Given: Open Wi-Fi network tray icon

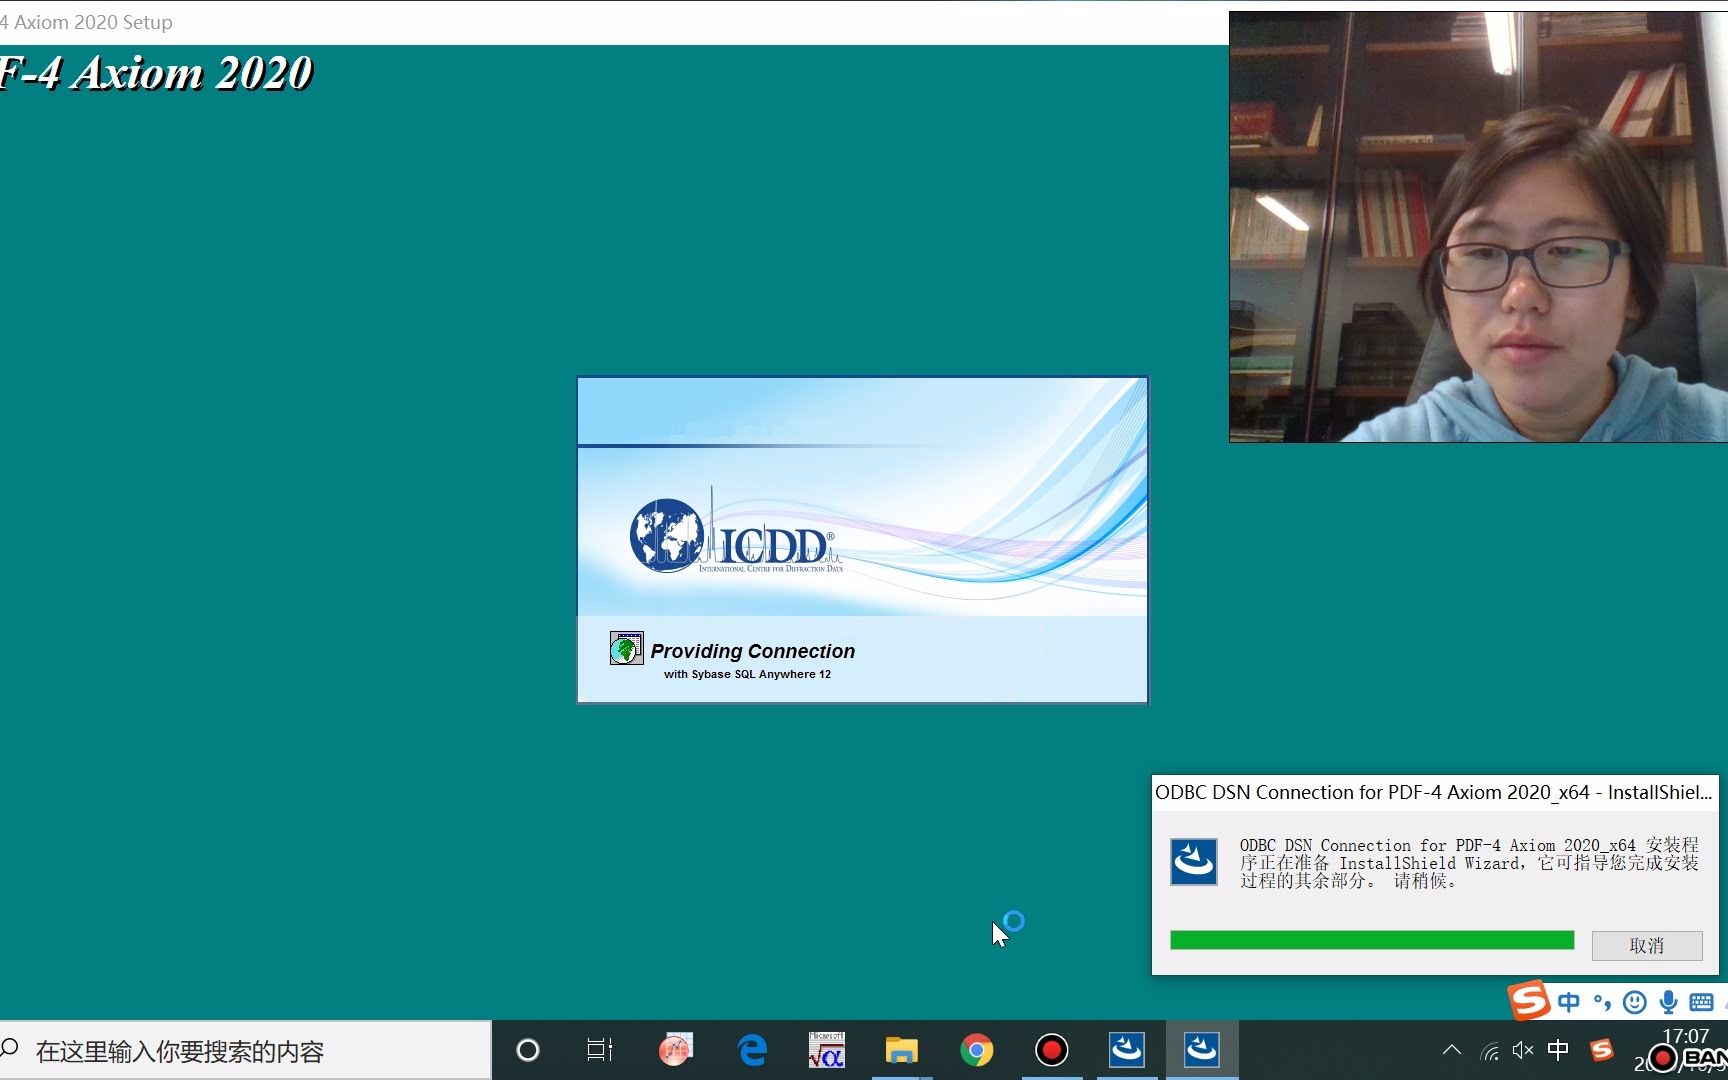Looking at the screenshot, I should pyautogui.click(x=1489, y=1051).
